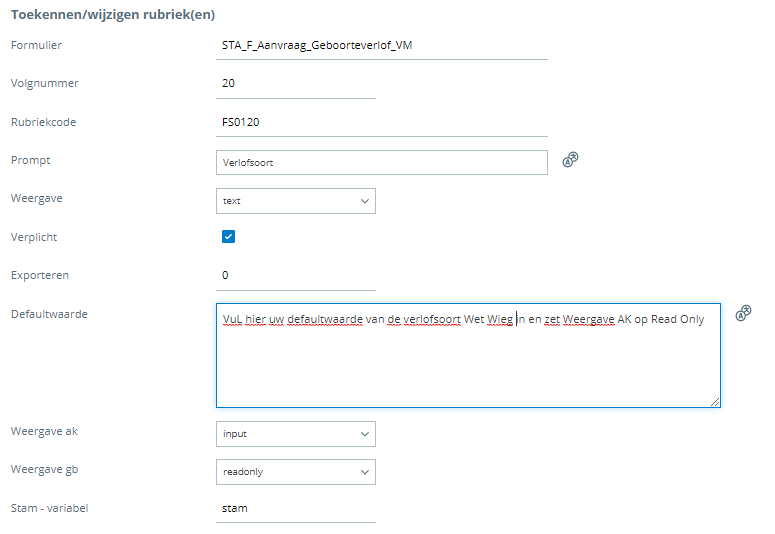
Task: Open the Weergave gb readonly dropdown
Action: (x=295, y=472)
